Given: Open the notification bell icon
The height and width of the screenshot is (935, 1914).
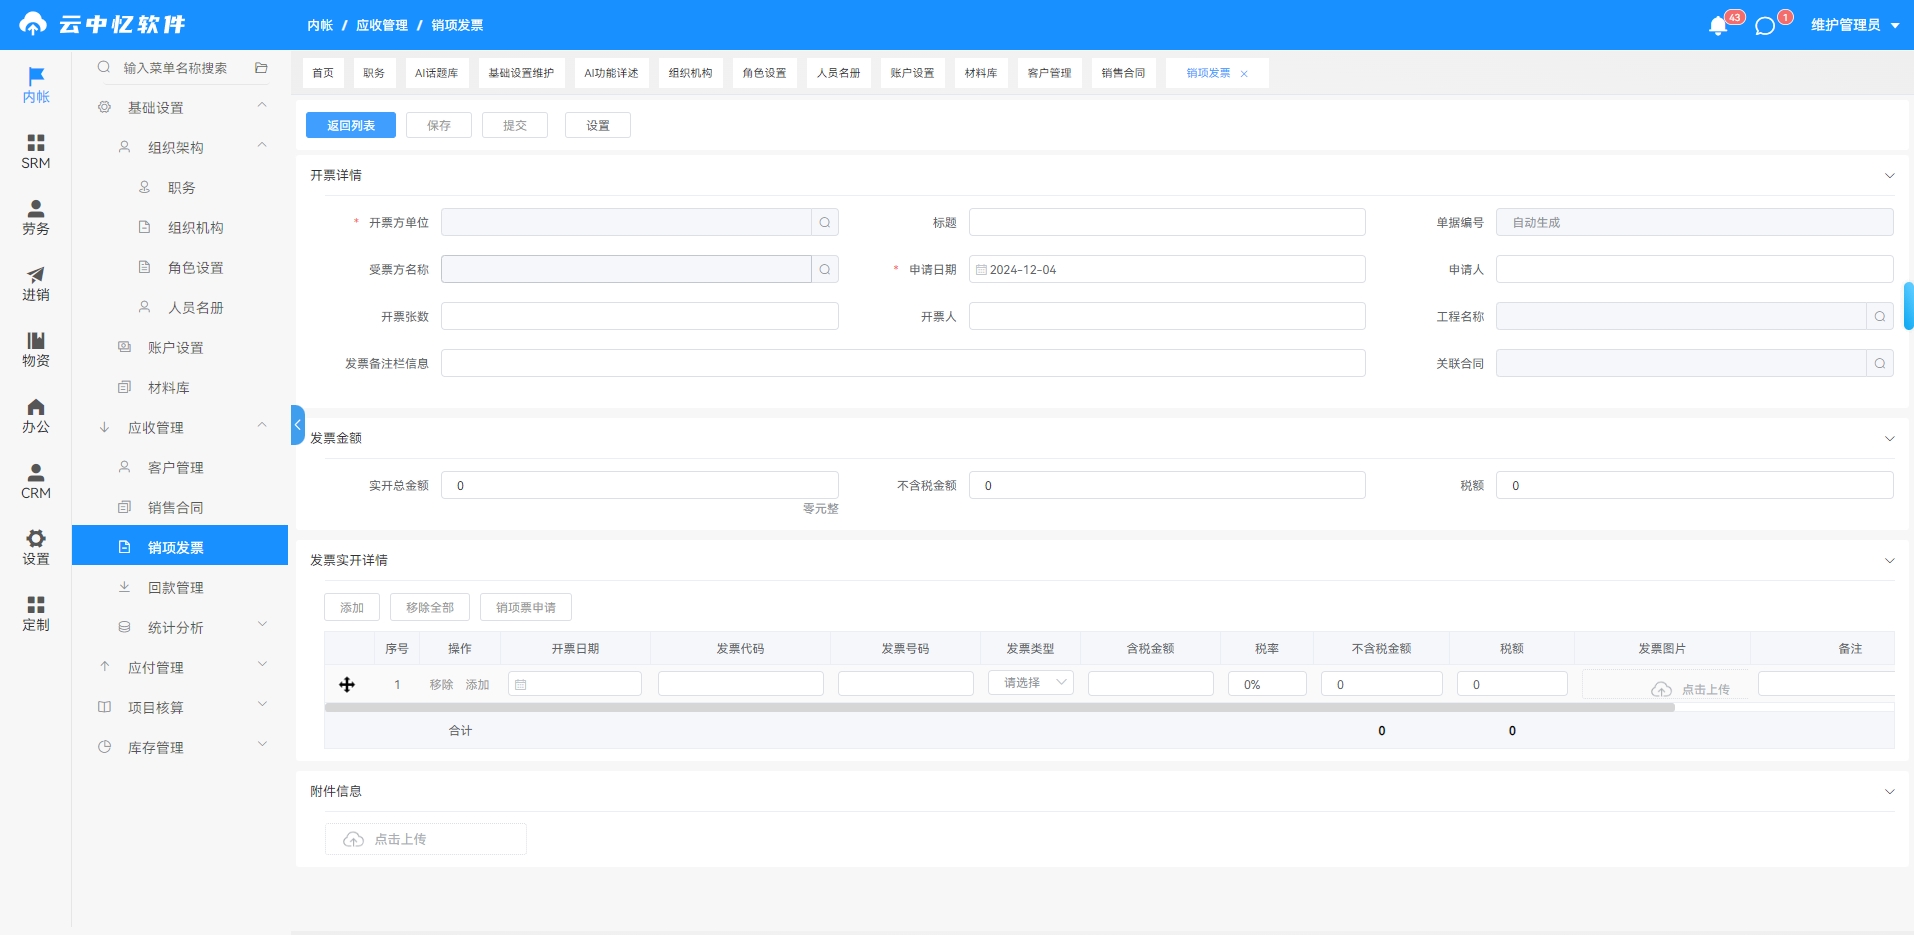Looking at the screenshot, I should click(x=1718, y=25).
